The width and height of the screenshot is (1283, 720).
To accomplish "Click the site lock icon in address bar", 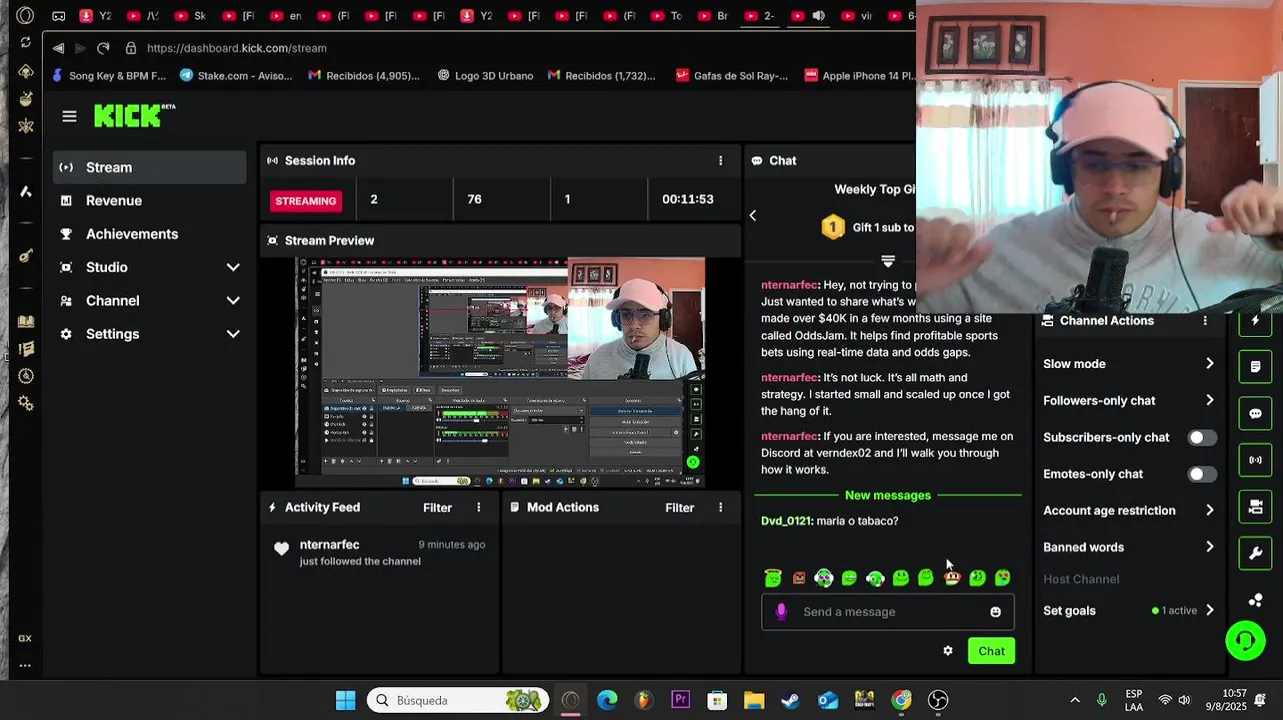I will click(x=130, y=48).
